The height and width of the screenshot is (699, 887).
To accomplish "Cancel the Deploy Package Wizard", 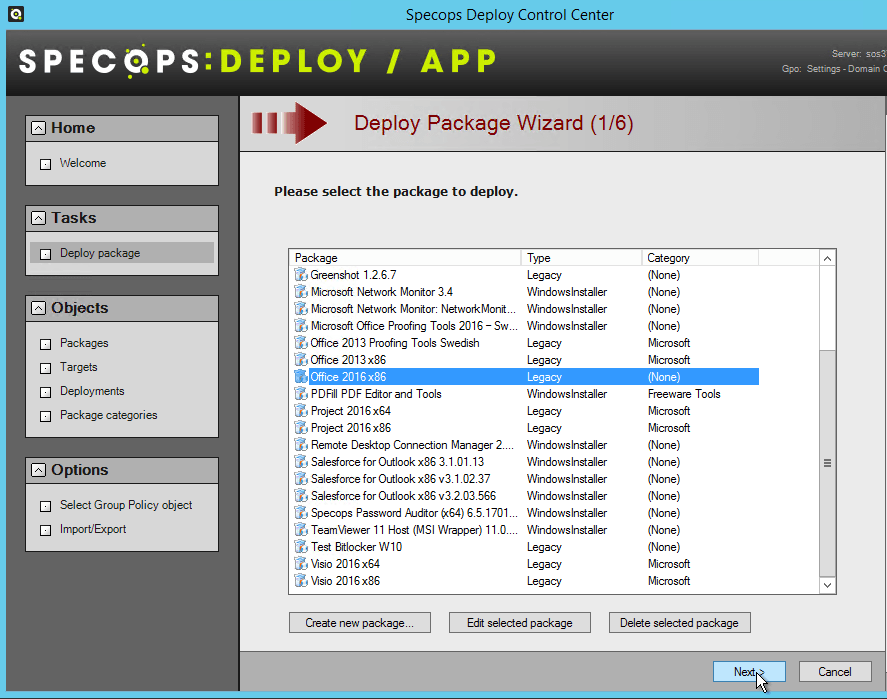I will pyautogui.click(x=835, y=671).
